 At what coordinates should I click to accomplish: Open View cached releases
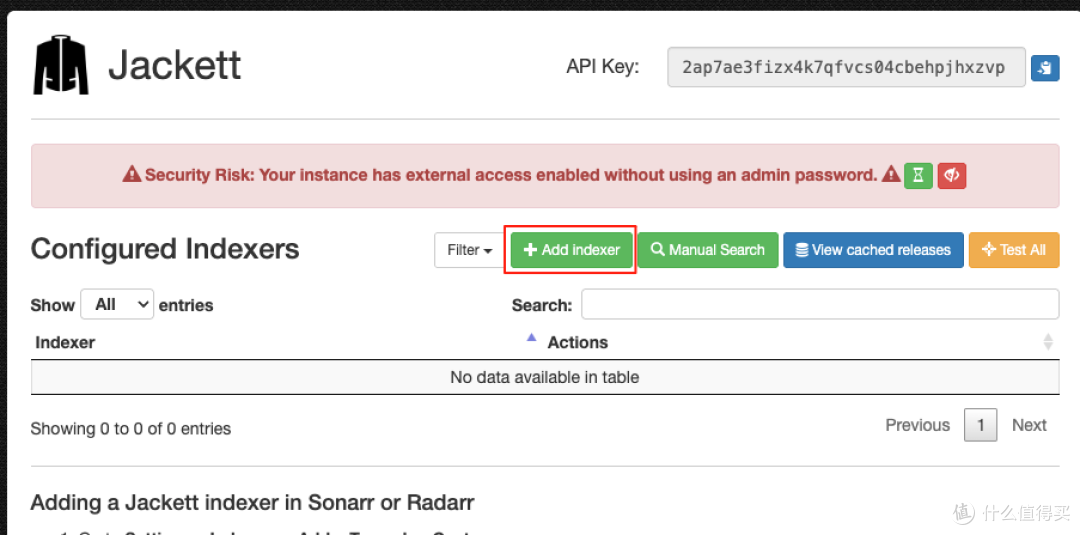[873, 250]
